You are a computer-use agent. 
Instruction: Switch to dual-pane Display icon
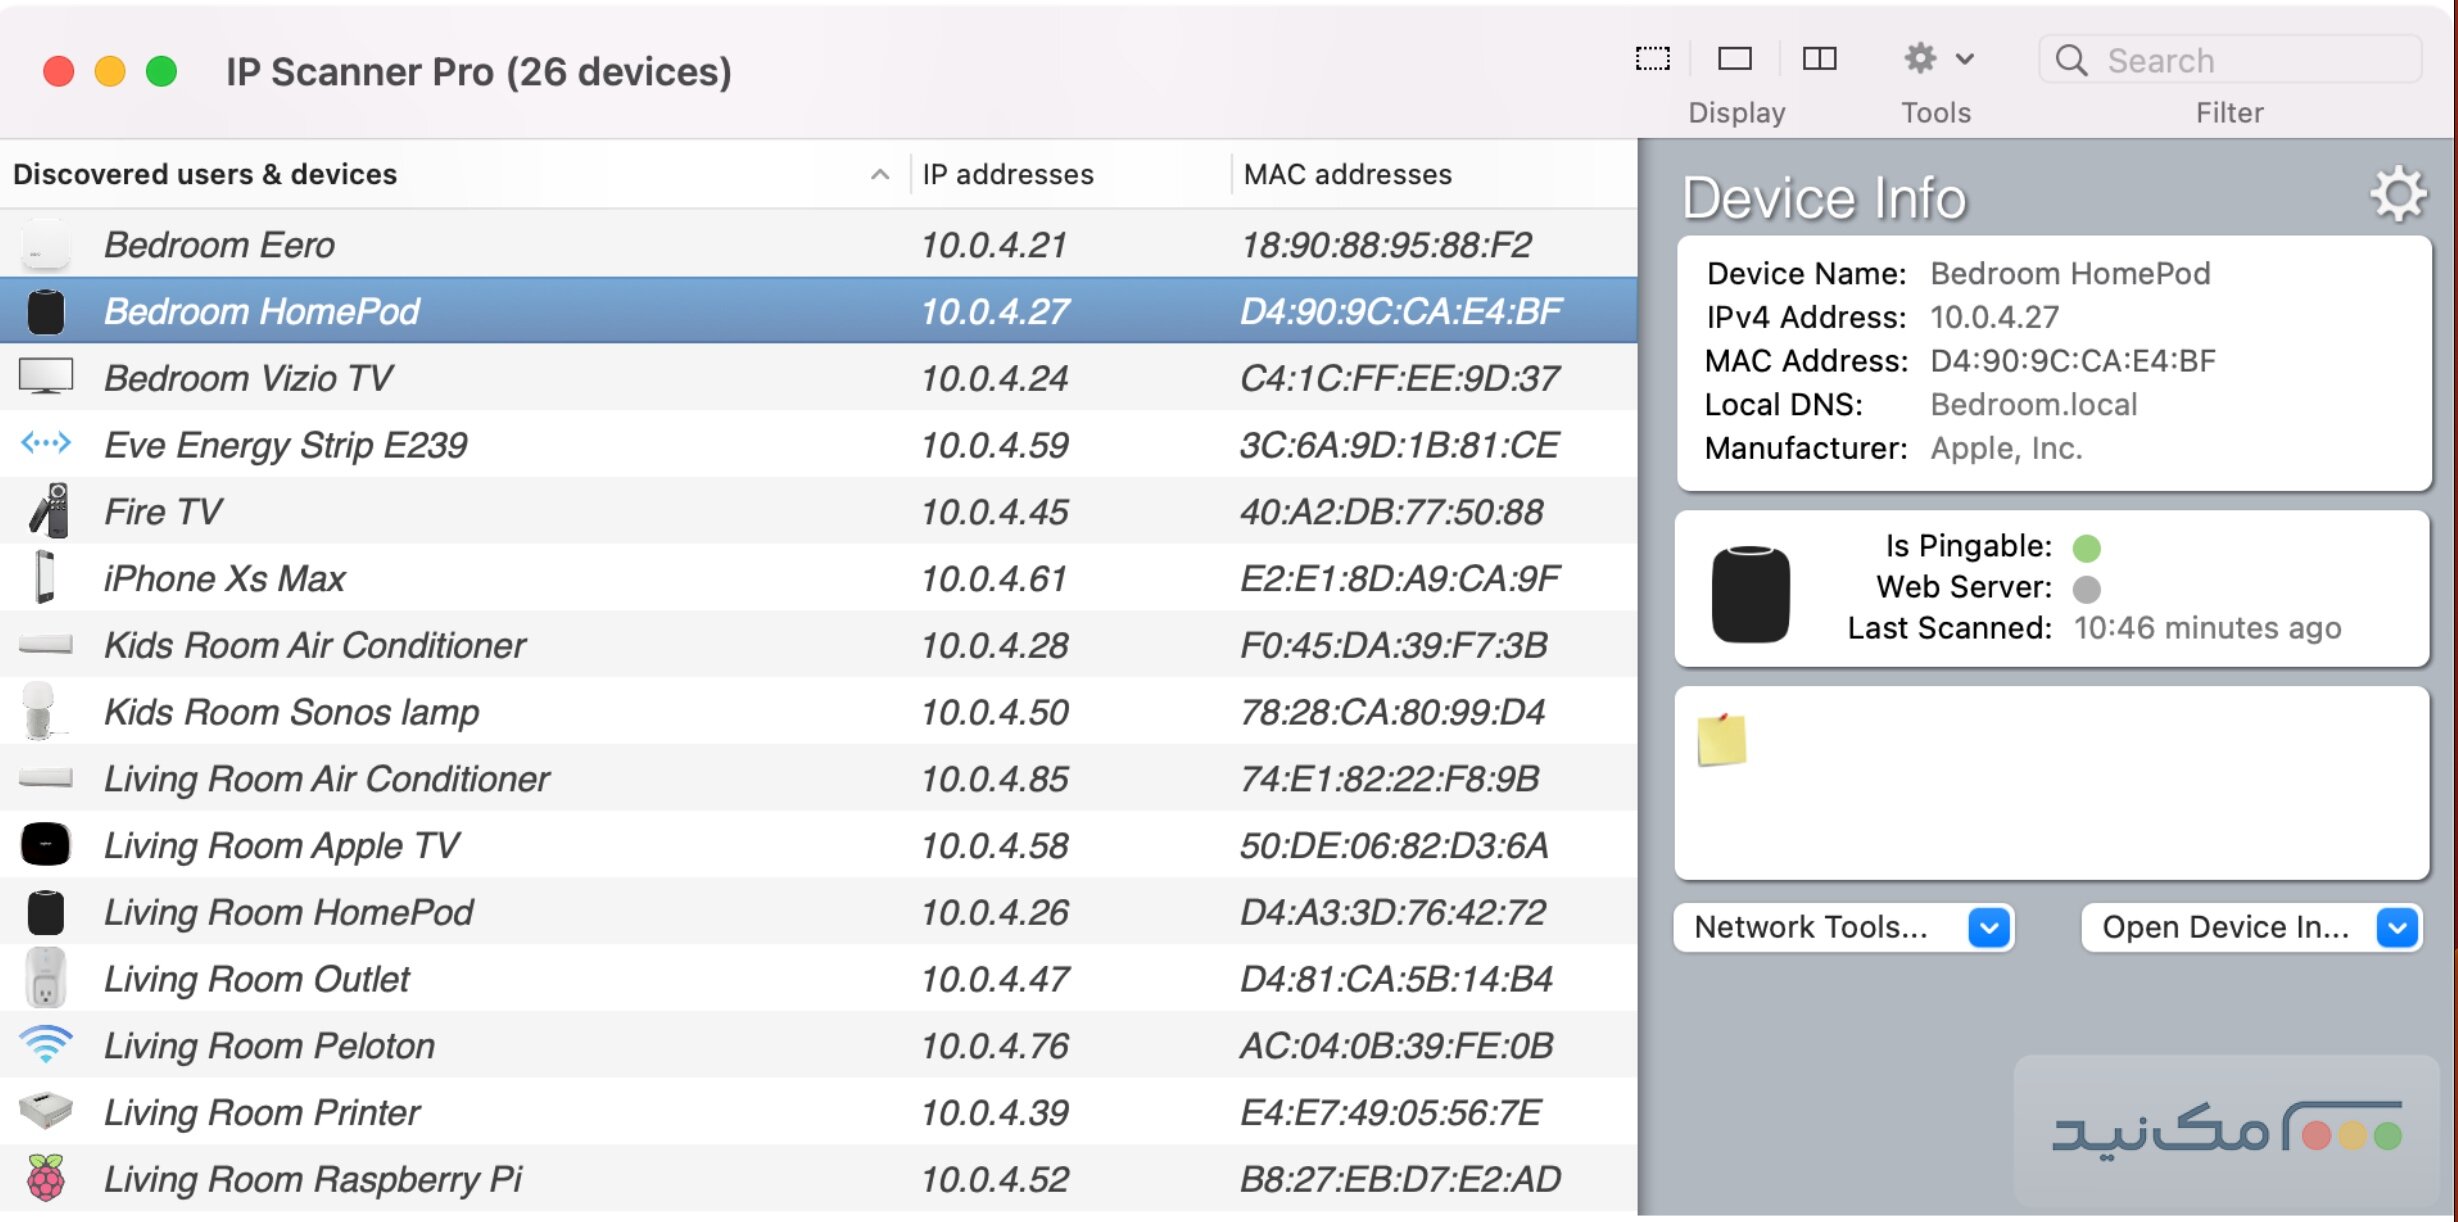pos(1819,59)
